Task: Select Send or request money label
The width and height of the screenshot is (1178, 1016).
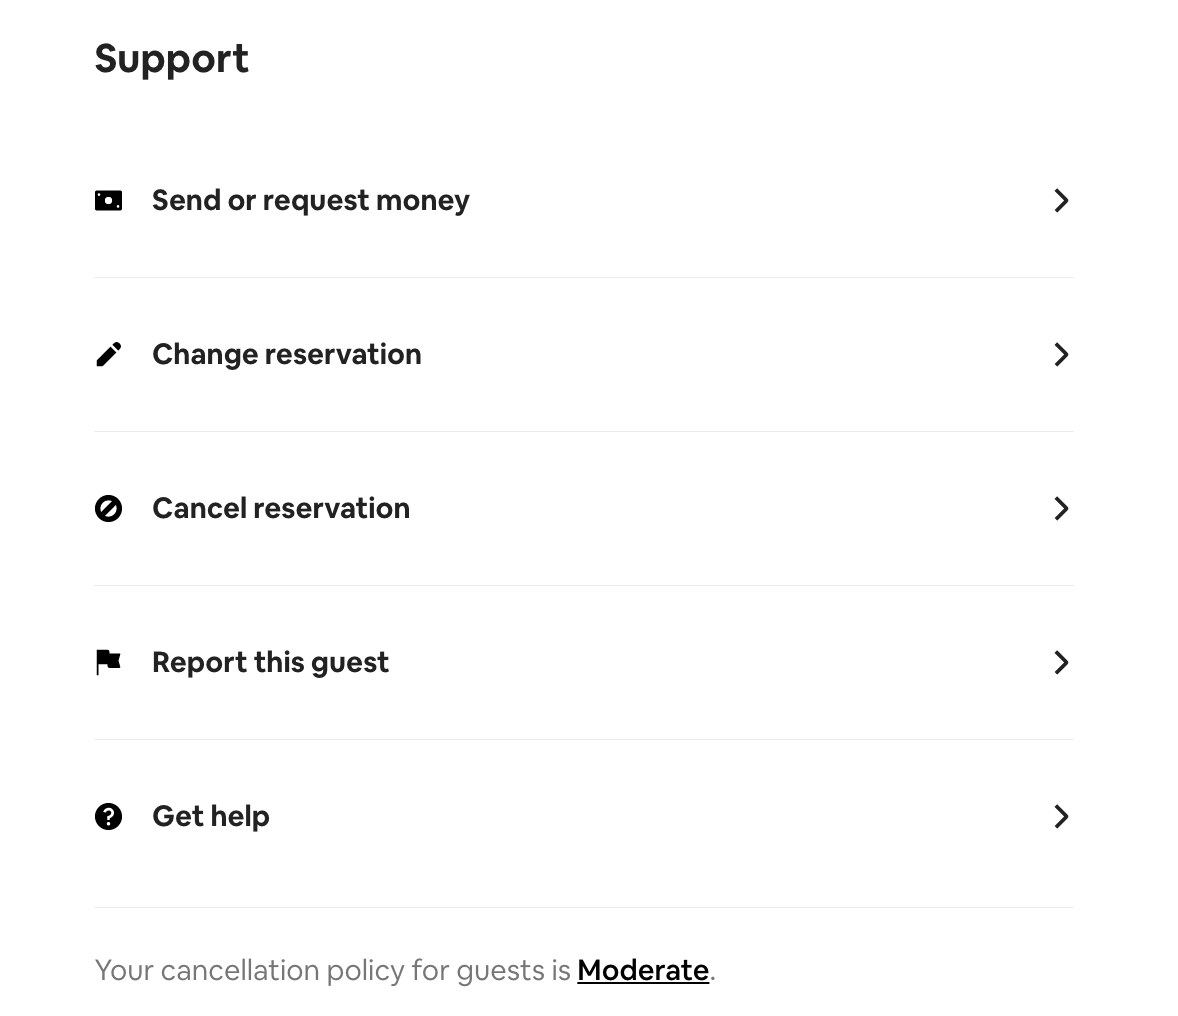Action: pyautogui.click(x=310, y=201)
